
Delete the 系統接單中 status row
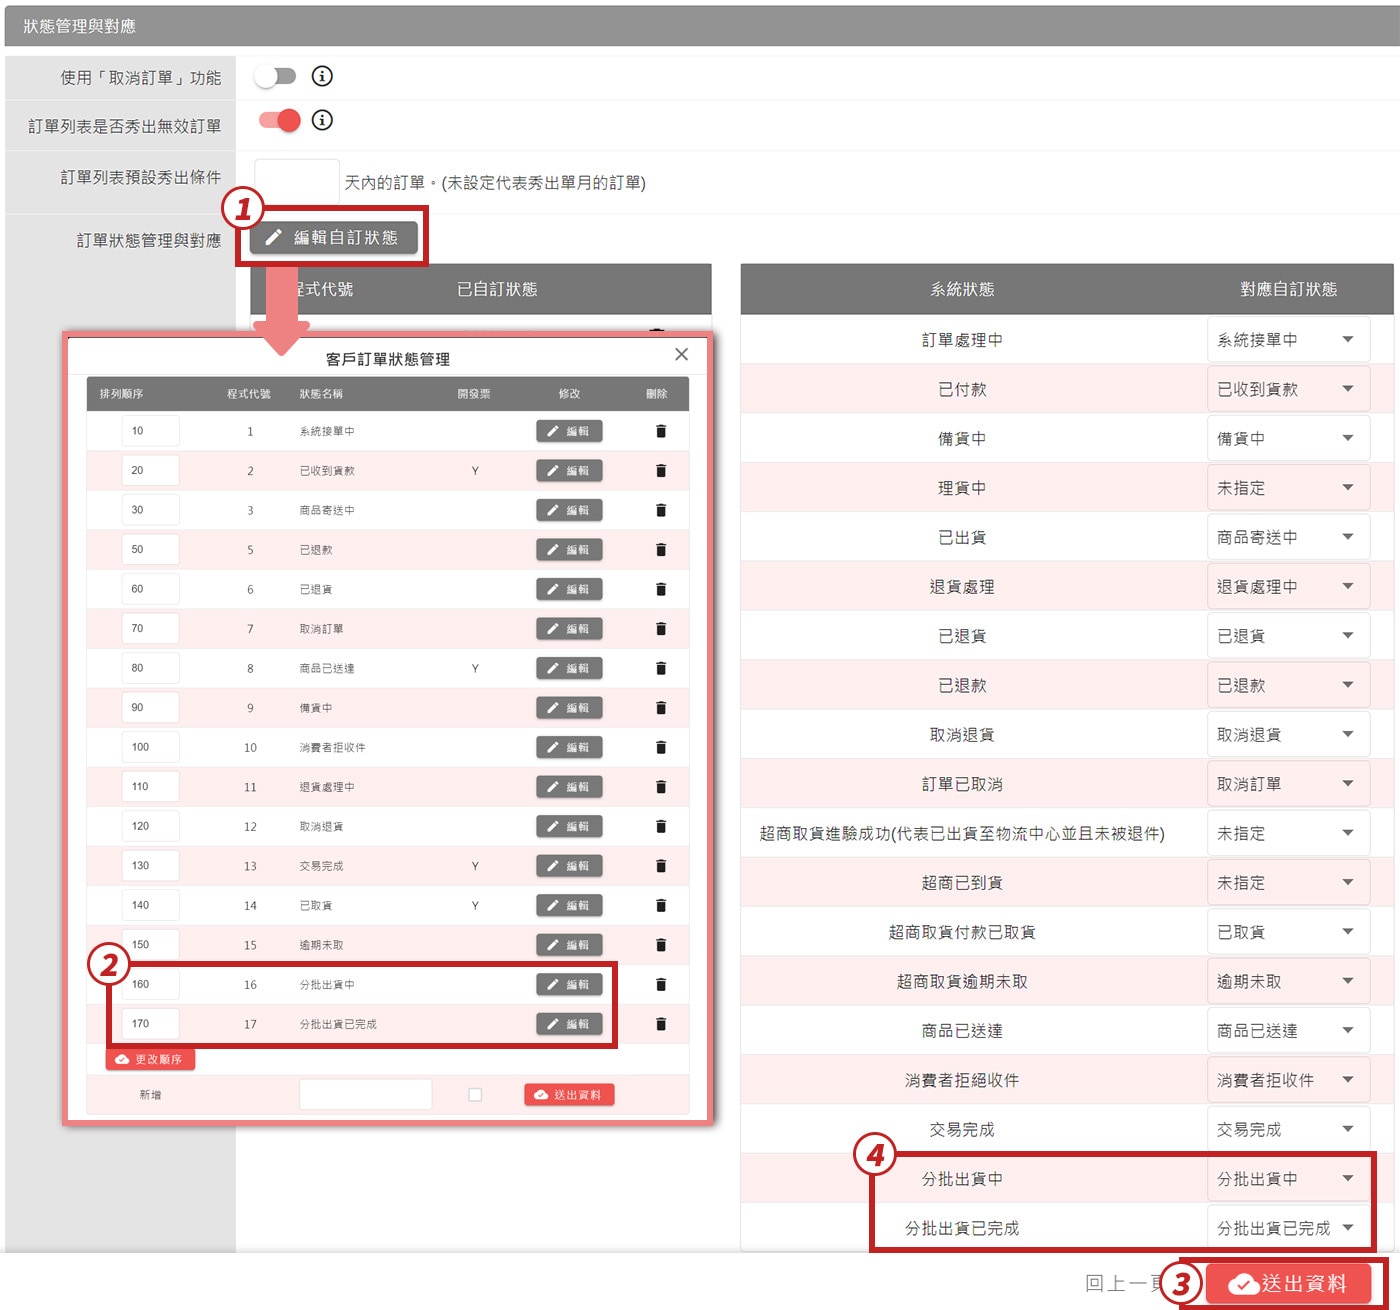pyautogui.click(x=660, y=431)
